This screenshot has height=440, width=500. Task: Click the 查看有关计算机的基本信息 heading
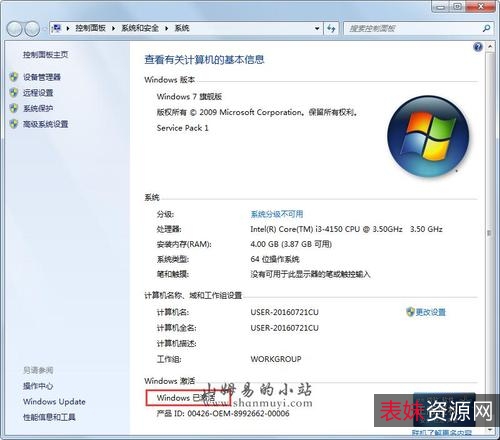point(204,60)
